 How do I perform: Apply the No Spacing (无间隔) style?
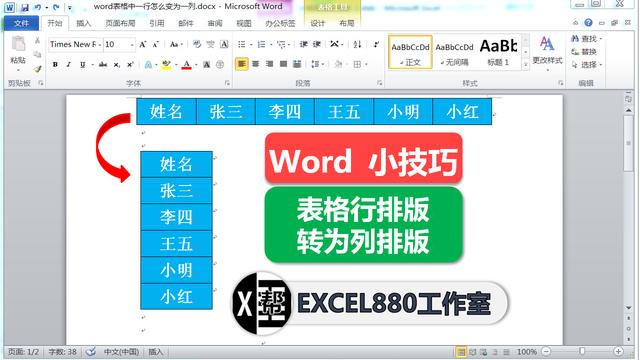(454, 52)
